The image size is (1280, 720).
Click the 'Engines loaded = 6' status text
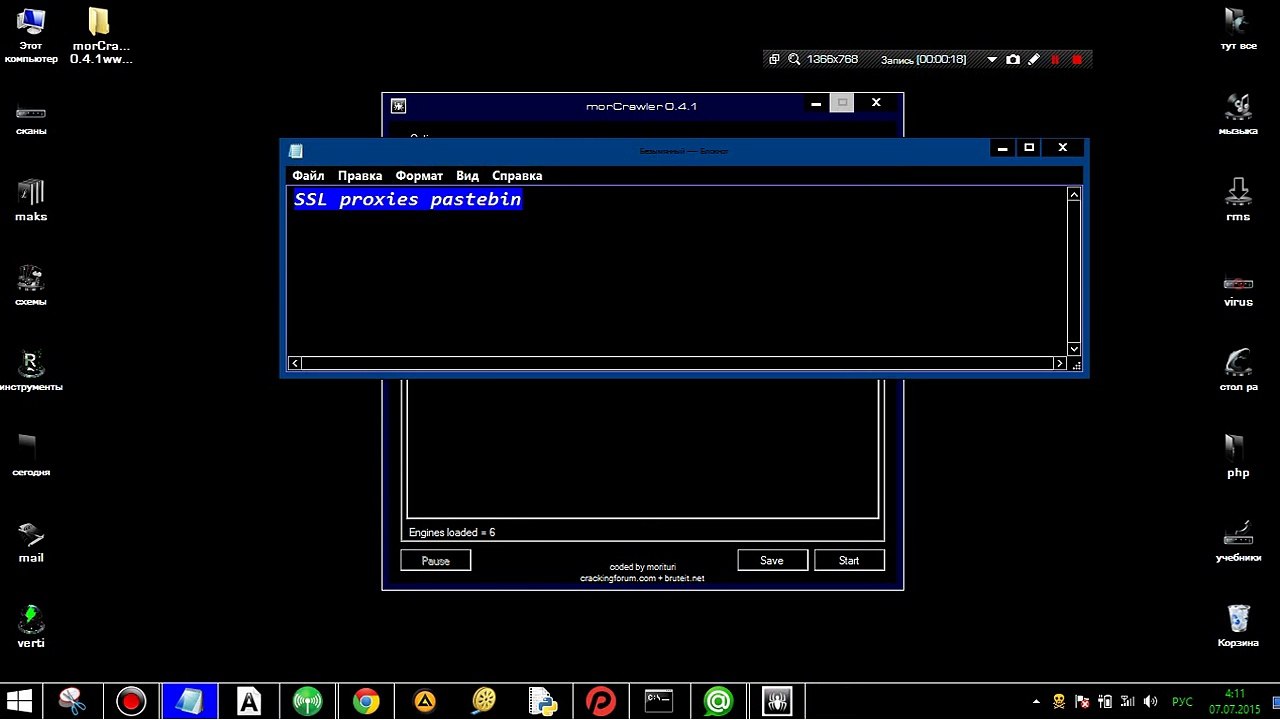(452, 533)
